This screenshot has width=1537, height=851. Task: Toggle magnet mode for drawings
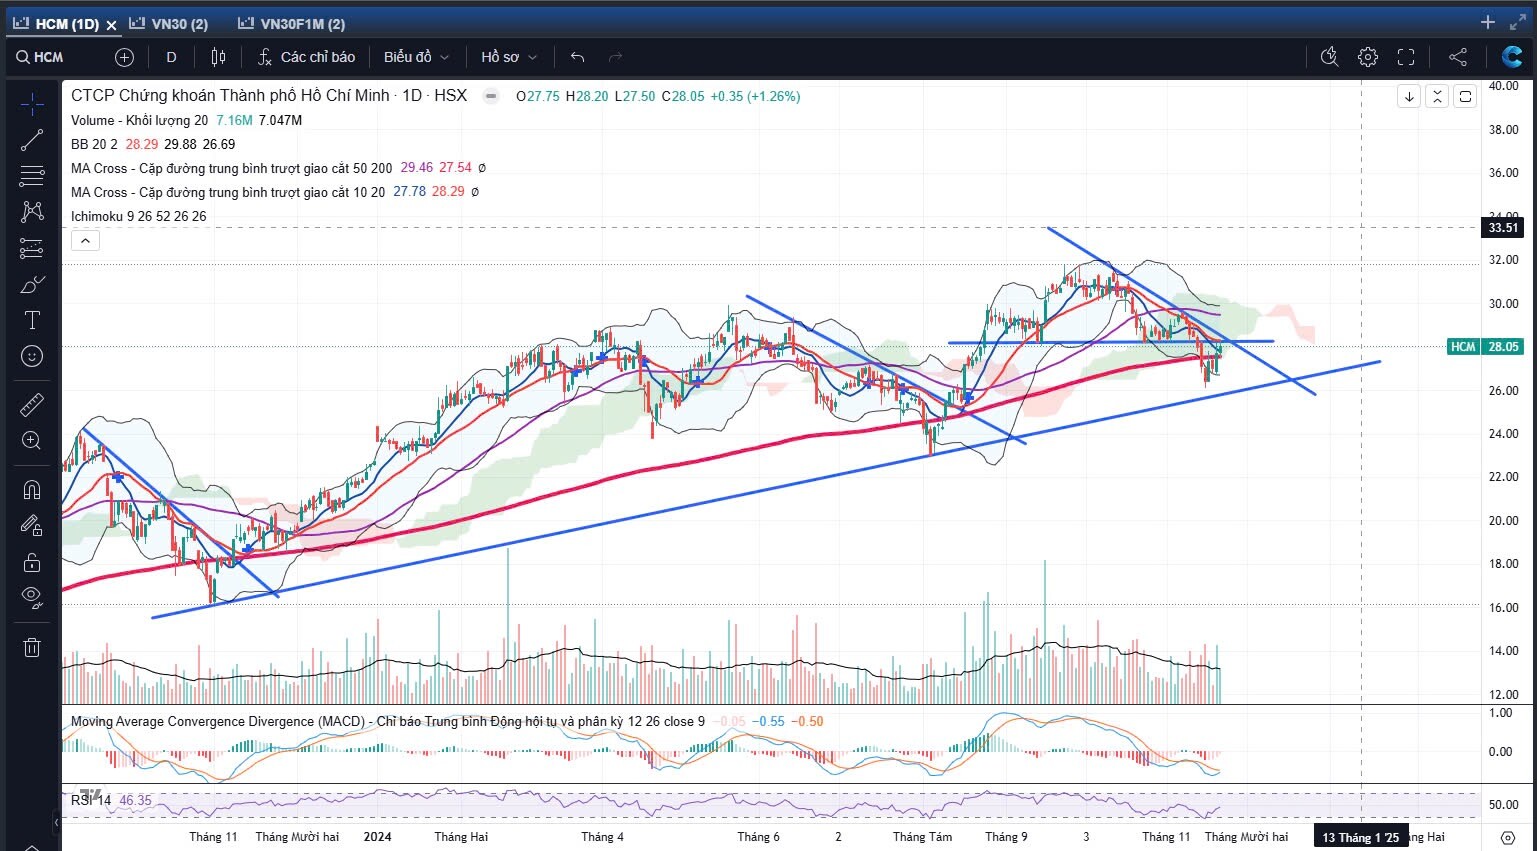coord(32,489)
